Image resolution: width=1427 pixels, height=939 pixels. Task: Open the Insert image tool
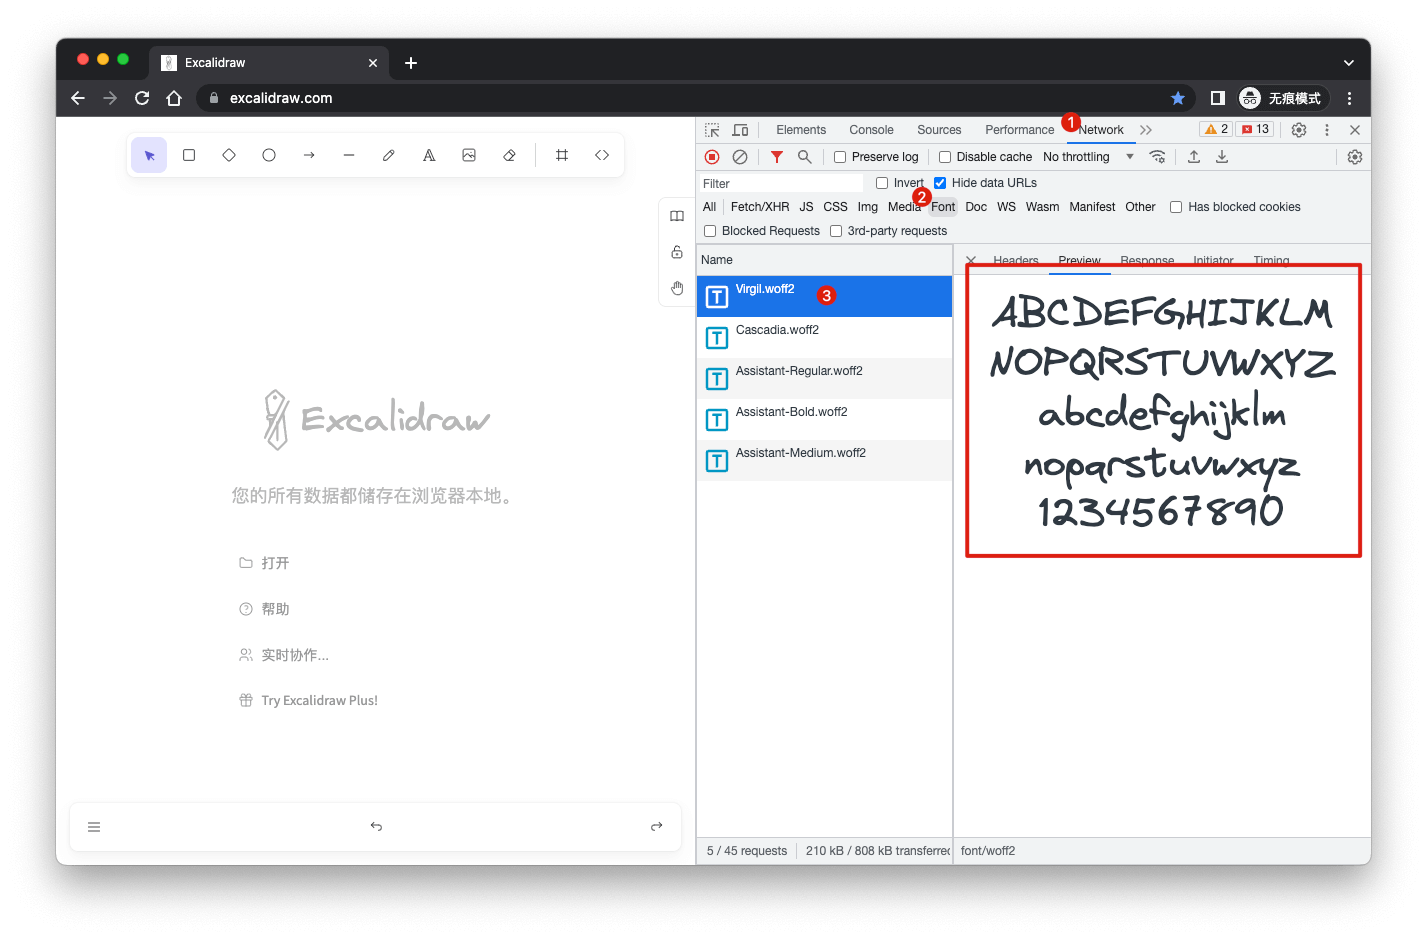(x=469, y=155)
